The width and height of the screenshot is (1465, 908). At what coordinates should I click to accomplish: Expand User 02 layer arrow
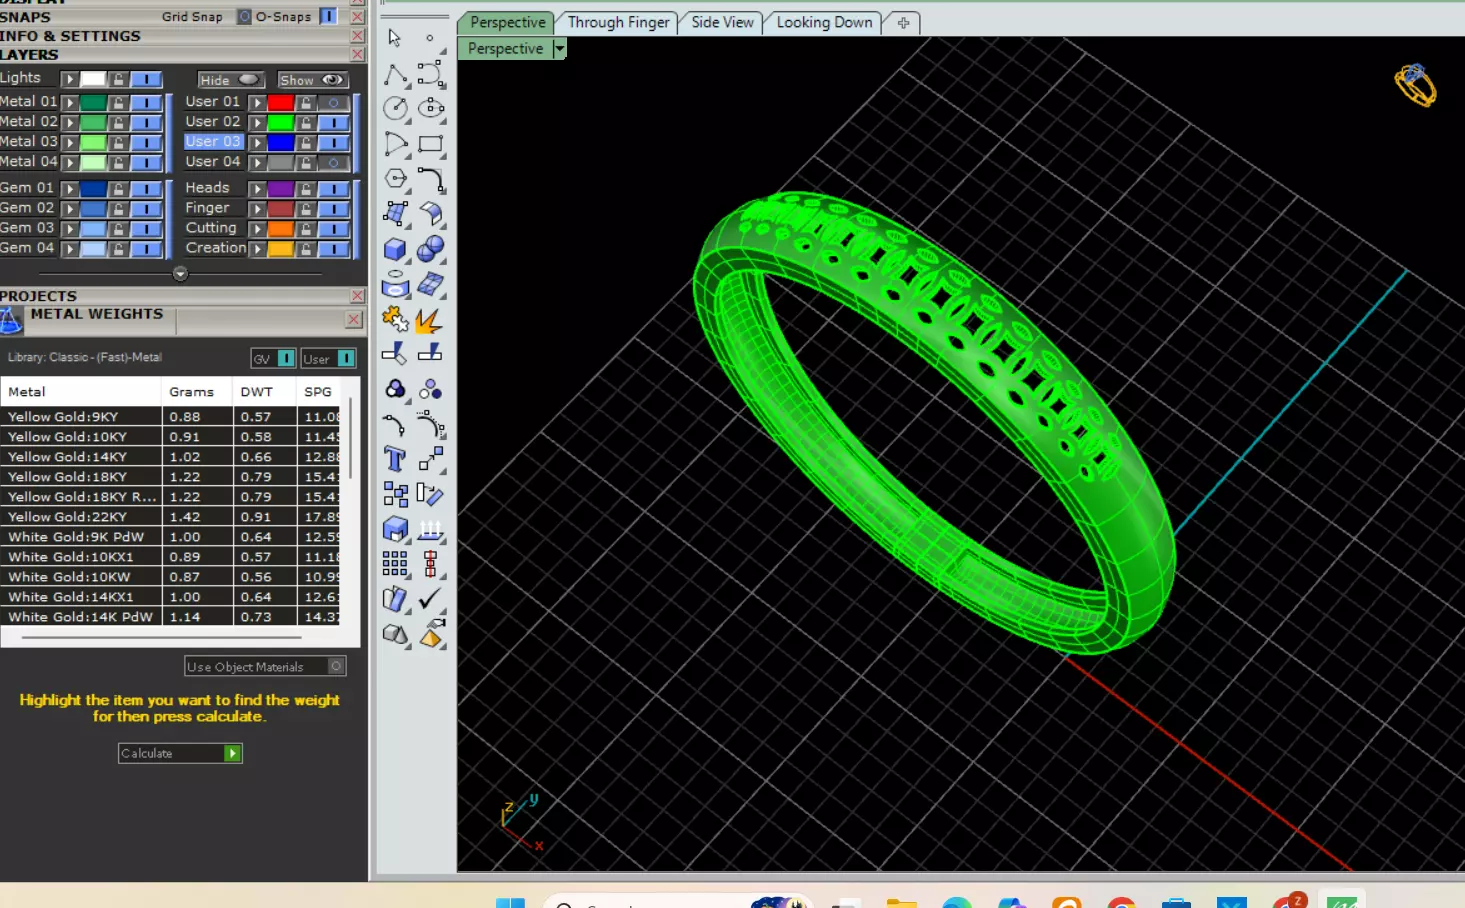[257, 122]
